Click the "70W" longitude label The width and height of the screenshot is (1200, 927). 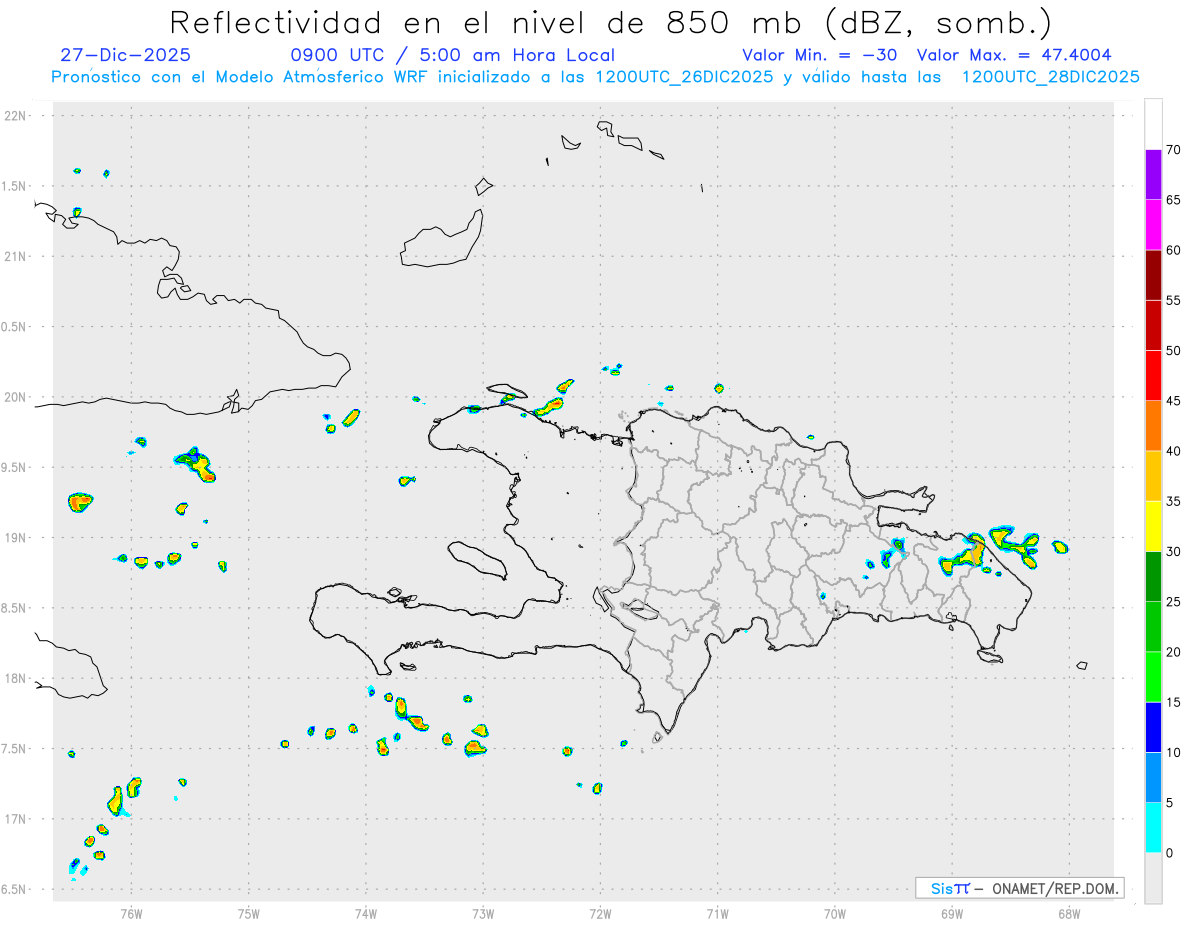[x=835, y=913]
